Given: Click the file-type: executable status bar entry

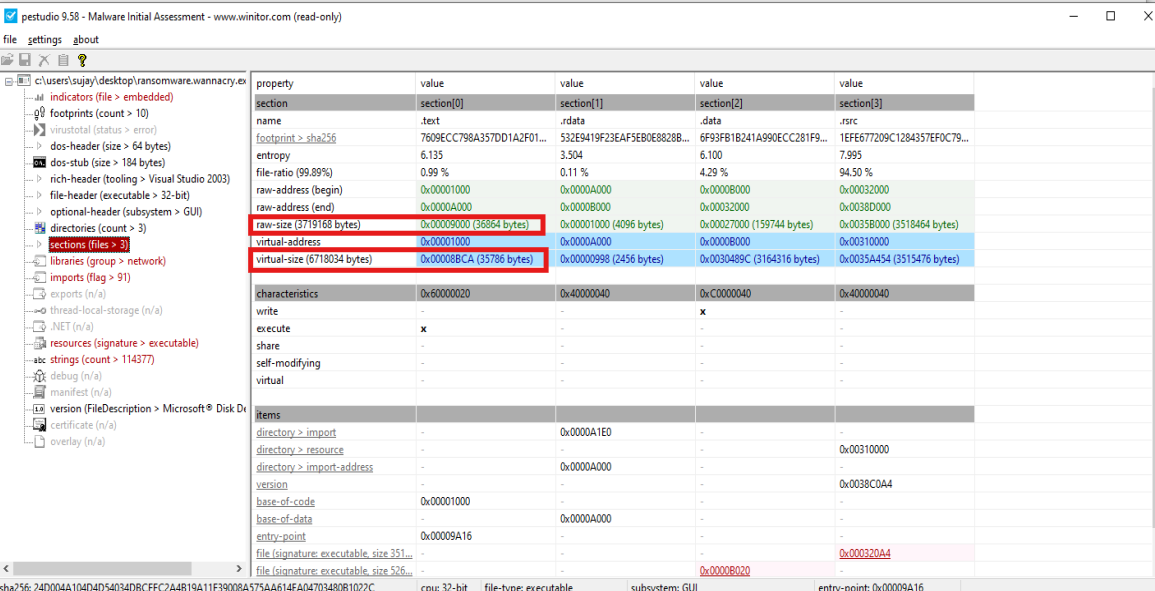Looking at the screenshot, I should [x=527, y=587].
